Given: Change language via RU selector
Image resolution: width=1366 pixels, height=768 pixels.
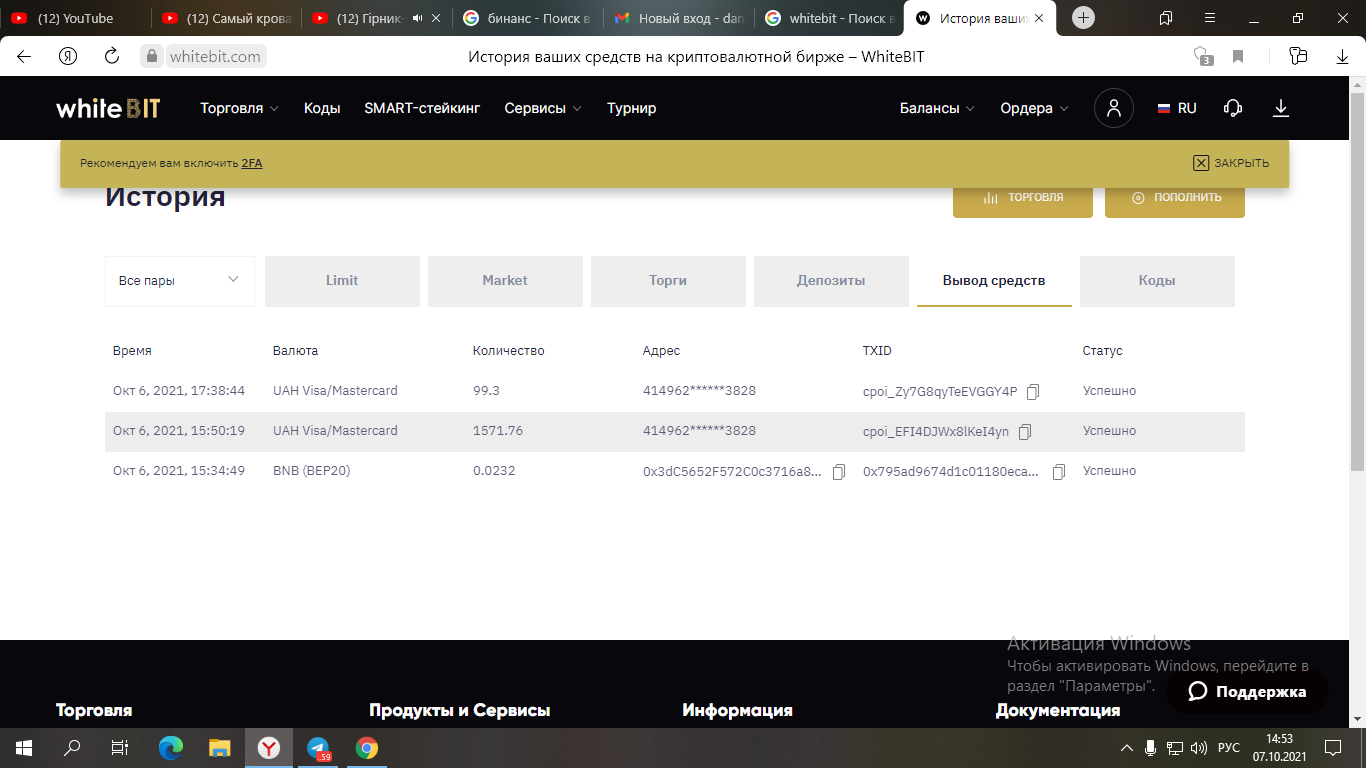Looking at the screenshot, I should click(1177, 108).
